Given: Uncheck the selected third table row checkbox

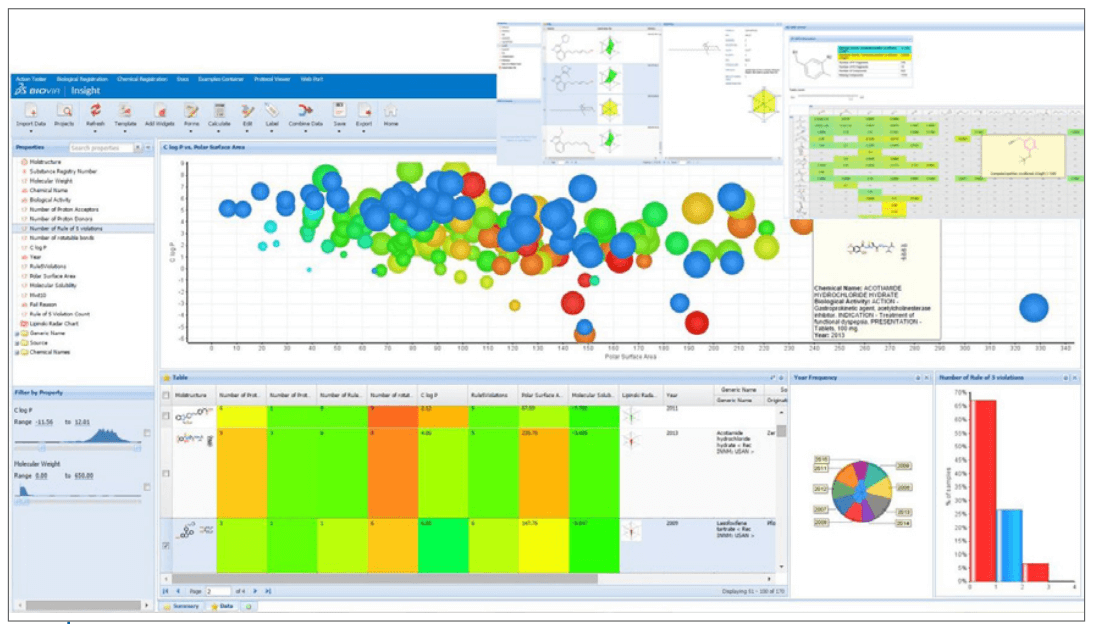Looking at the screenshot, I should point(166,545).
